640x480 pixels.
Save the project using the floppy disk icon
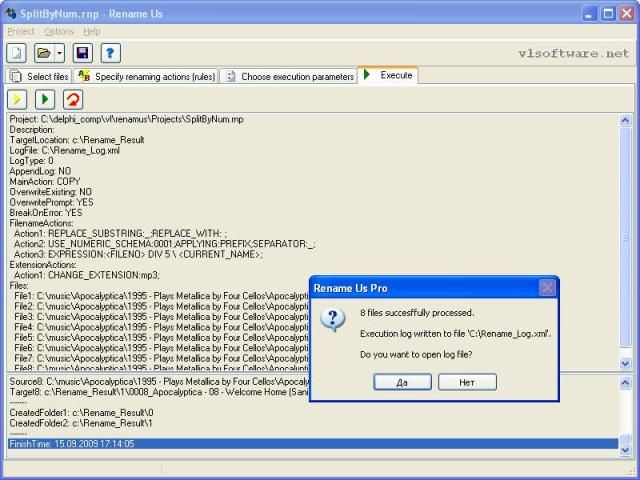[x=83, y=53]
